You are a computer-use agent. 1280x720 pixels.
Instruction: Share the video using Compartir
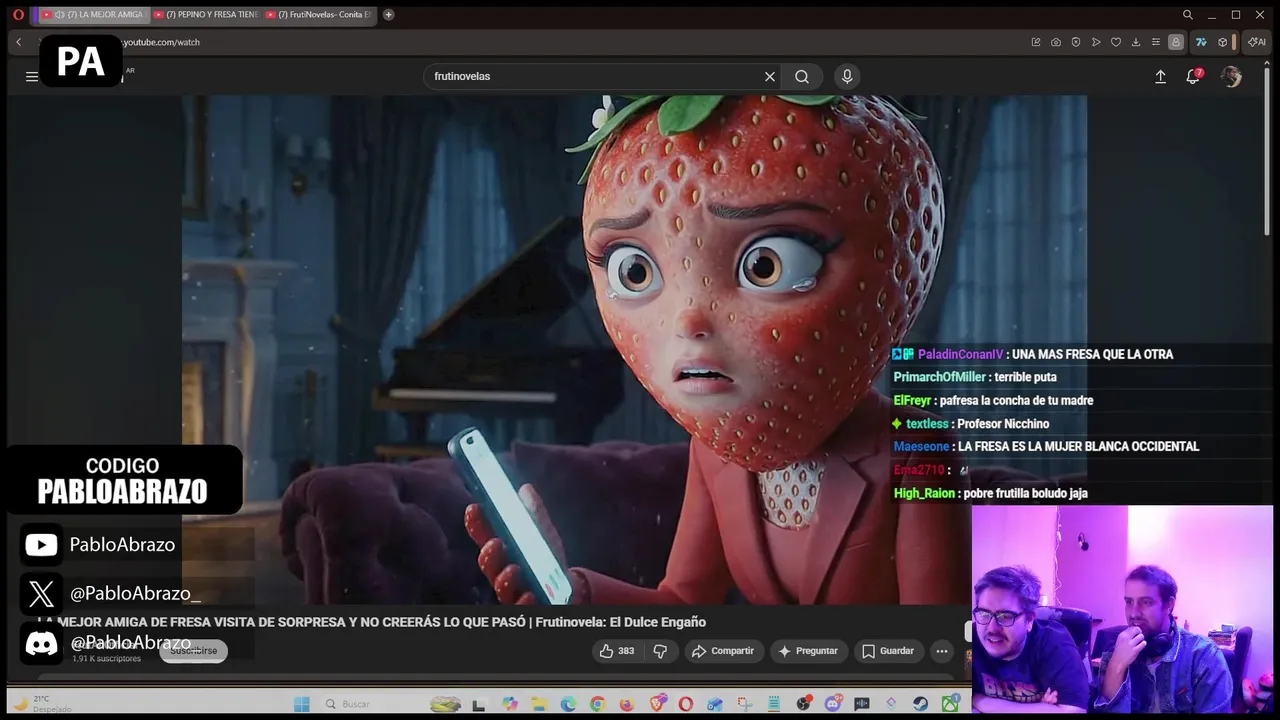pyautogui.click(x=722, y=651)
